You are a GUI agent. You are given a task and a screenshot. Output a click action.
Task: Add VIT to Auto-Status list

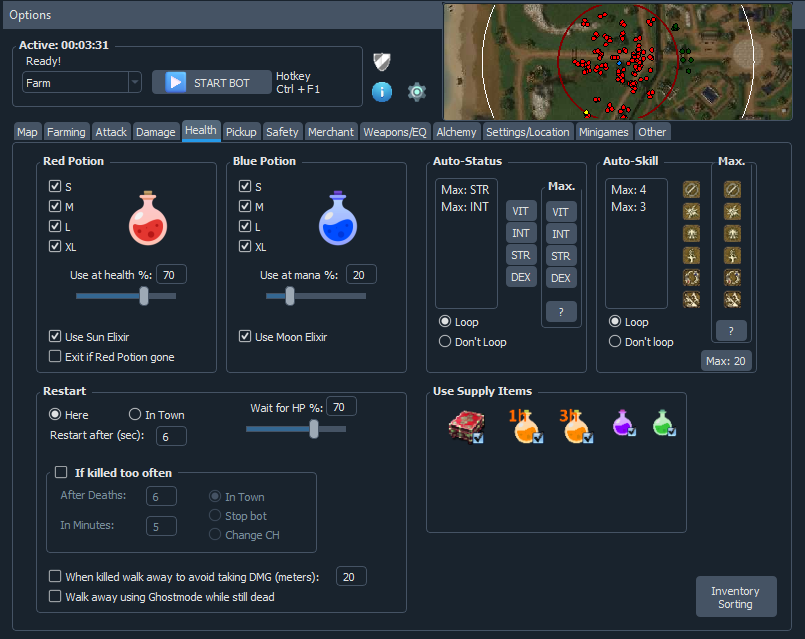tap(521, 211)
